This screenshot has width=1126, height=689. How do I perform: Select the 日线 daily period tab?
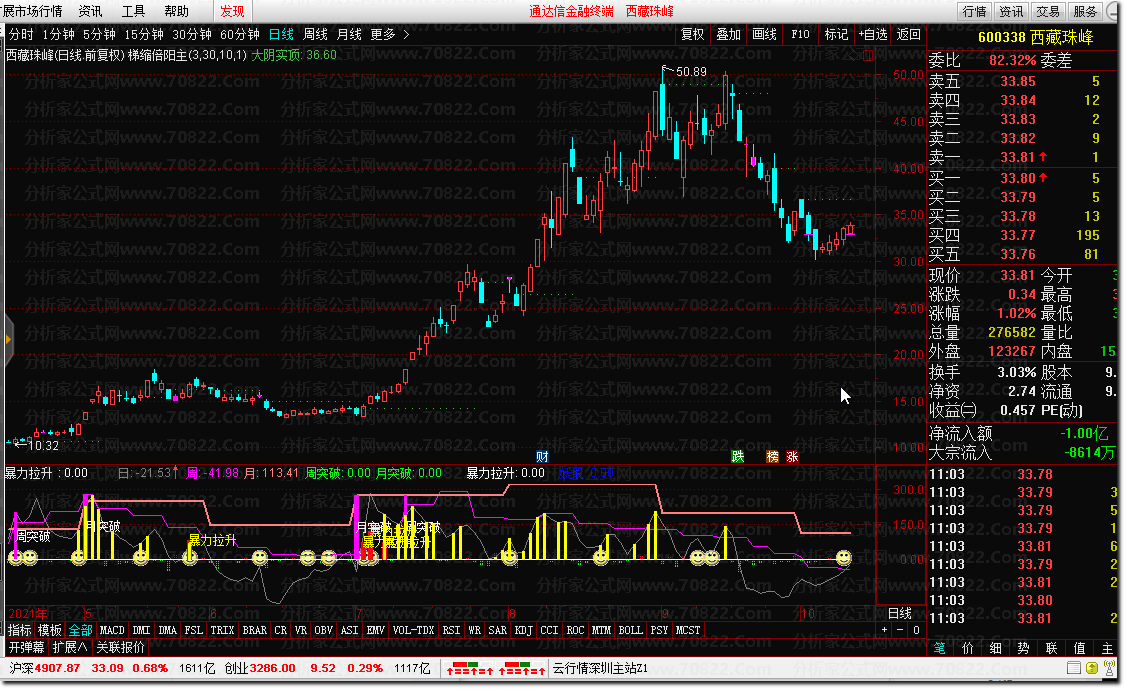(282, 34)
